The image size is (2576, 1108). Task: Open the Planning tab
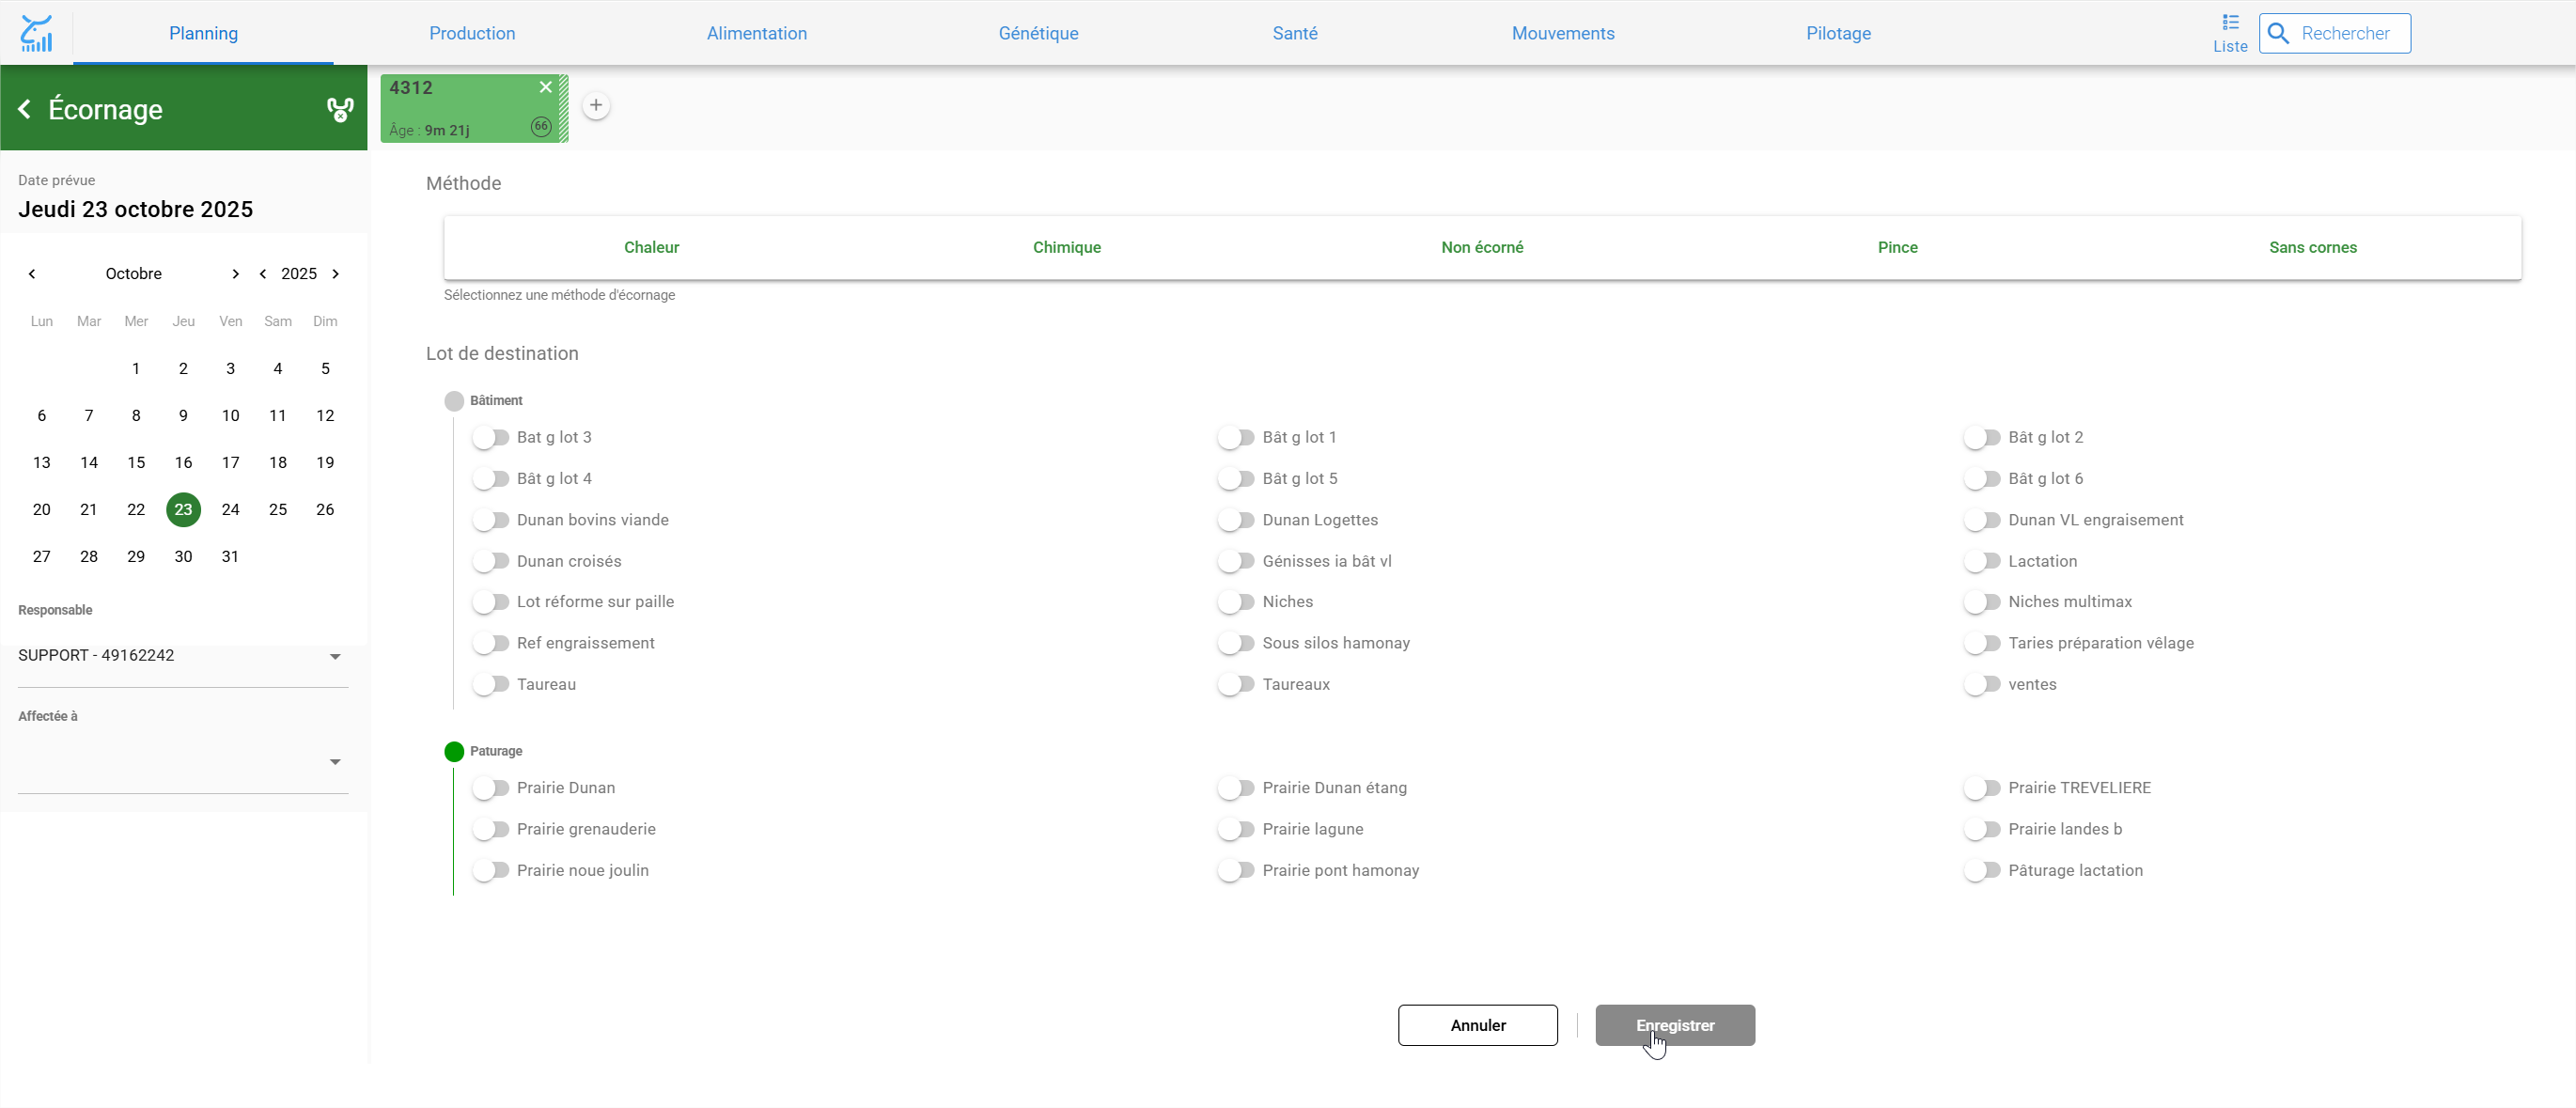(x=203, y=33)
